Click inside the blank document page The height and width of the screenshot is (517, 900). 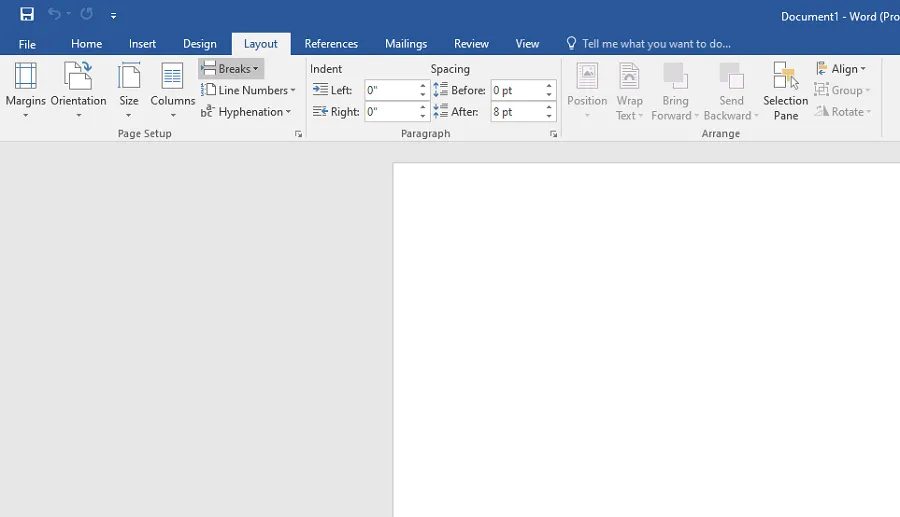[646, 340]
